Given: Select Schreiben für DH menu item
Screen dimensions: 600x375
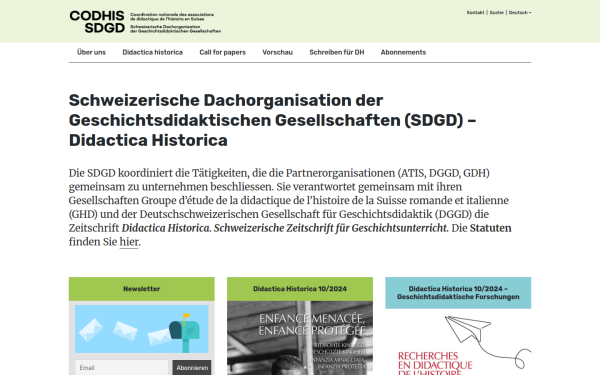Looking at the screenshot, I should (x=337, y=52).
